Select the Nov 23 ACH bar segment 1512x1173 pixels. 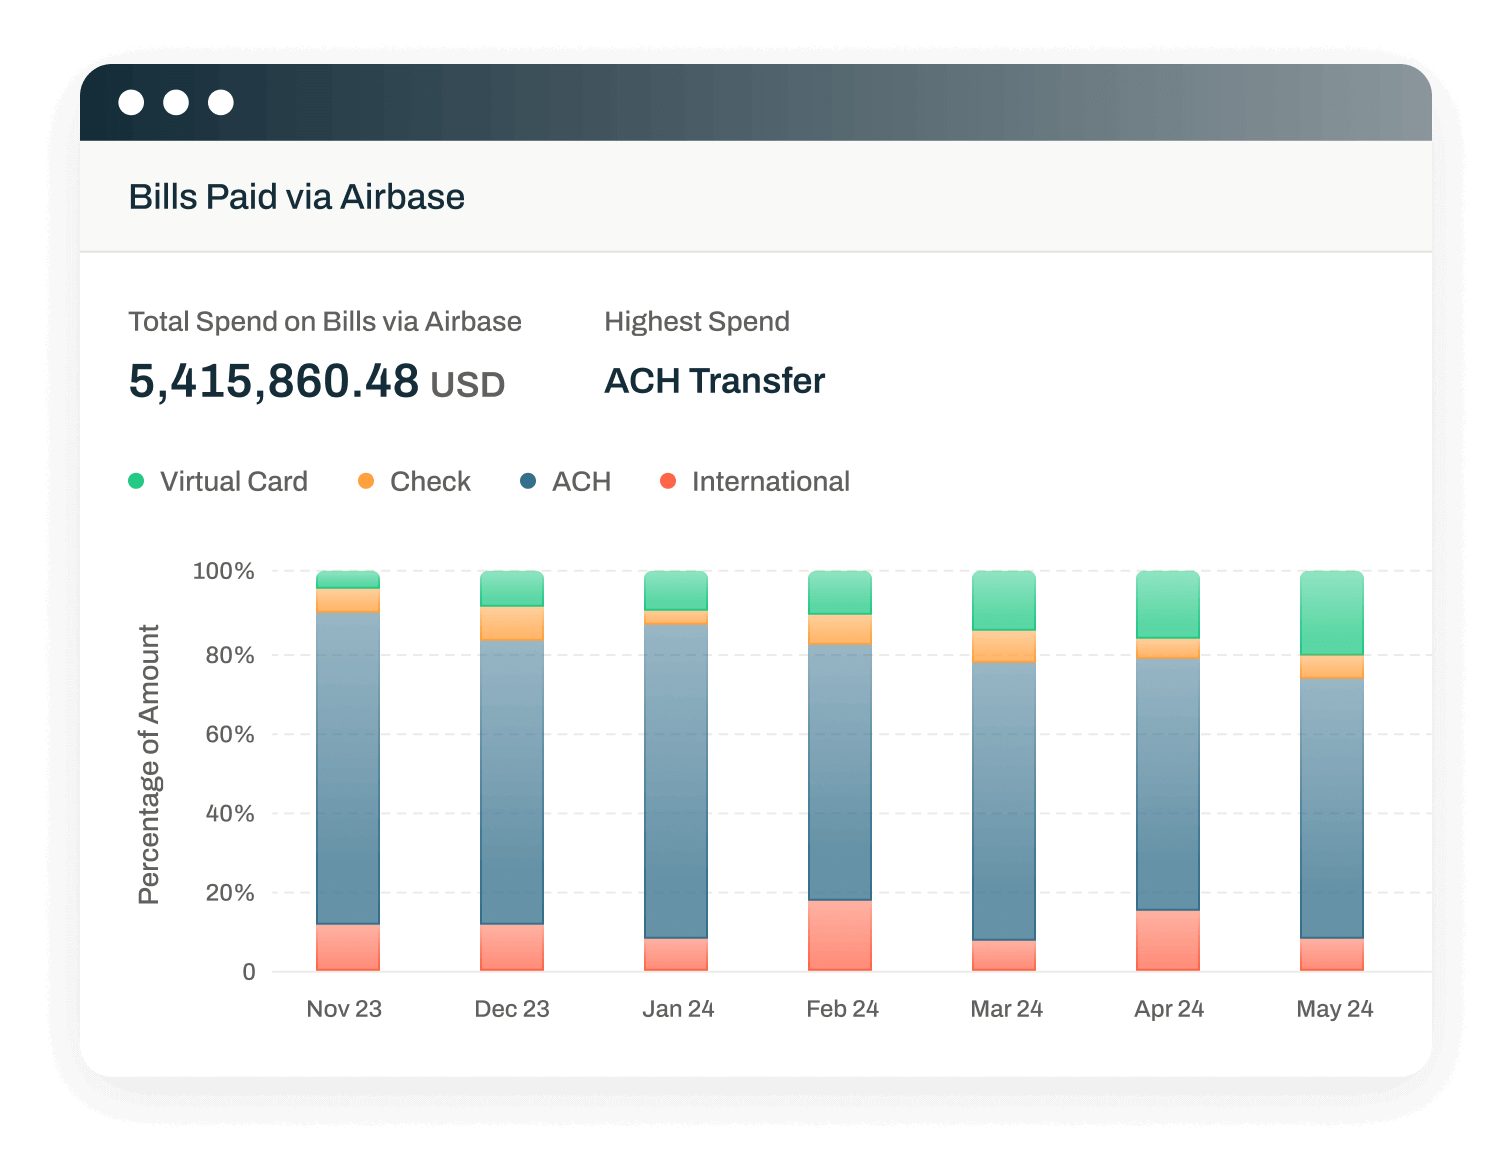[348, 768]
